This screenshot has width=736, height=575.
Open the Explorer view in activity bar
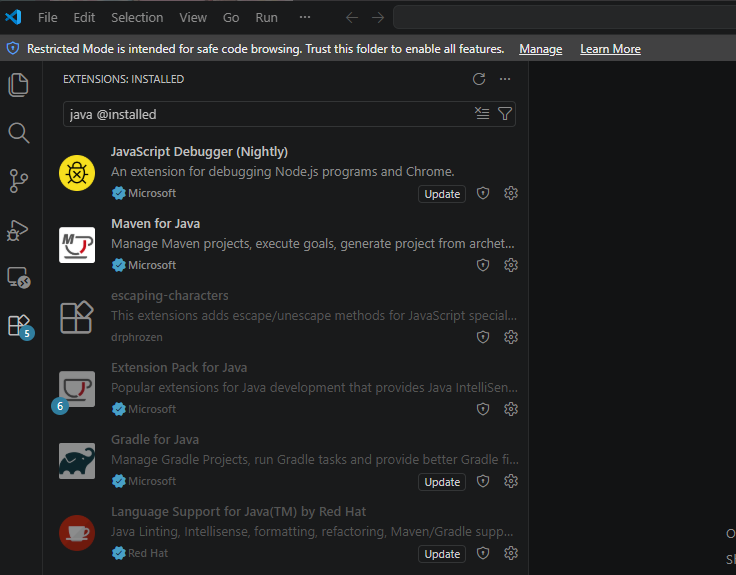[18, 85]
